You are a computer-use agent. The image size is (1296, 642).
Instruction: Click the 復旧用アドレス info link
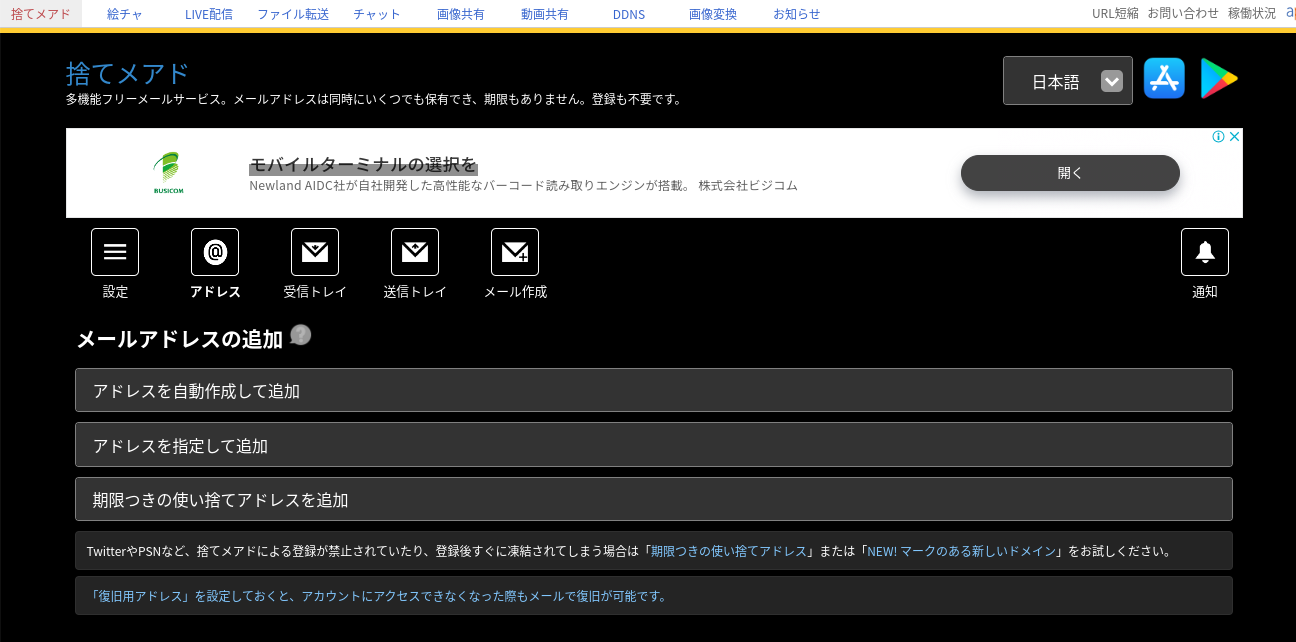coord(378,596)
